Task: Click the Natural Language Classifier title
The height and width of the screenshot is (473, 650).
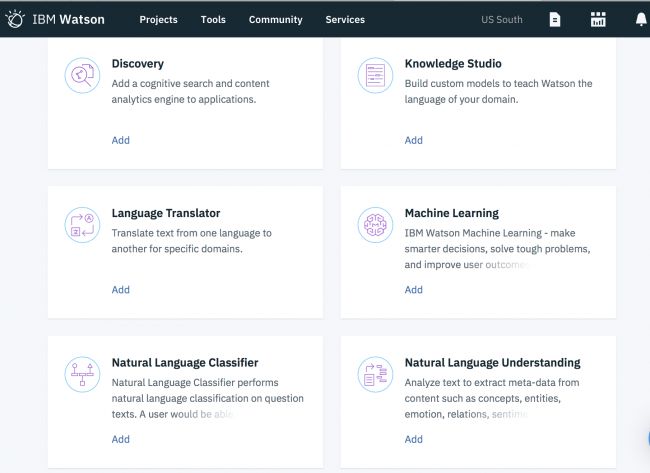Action: 185,363
